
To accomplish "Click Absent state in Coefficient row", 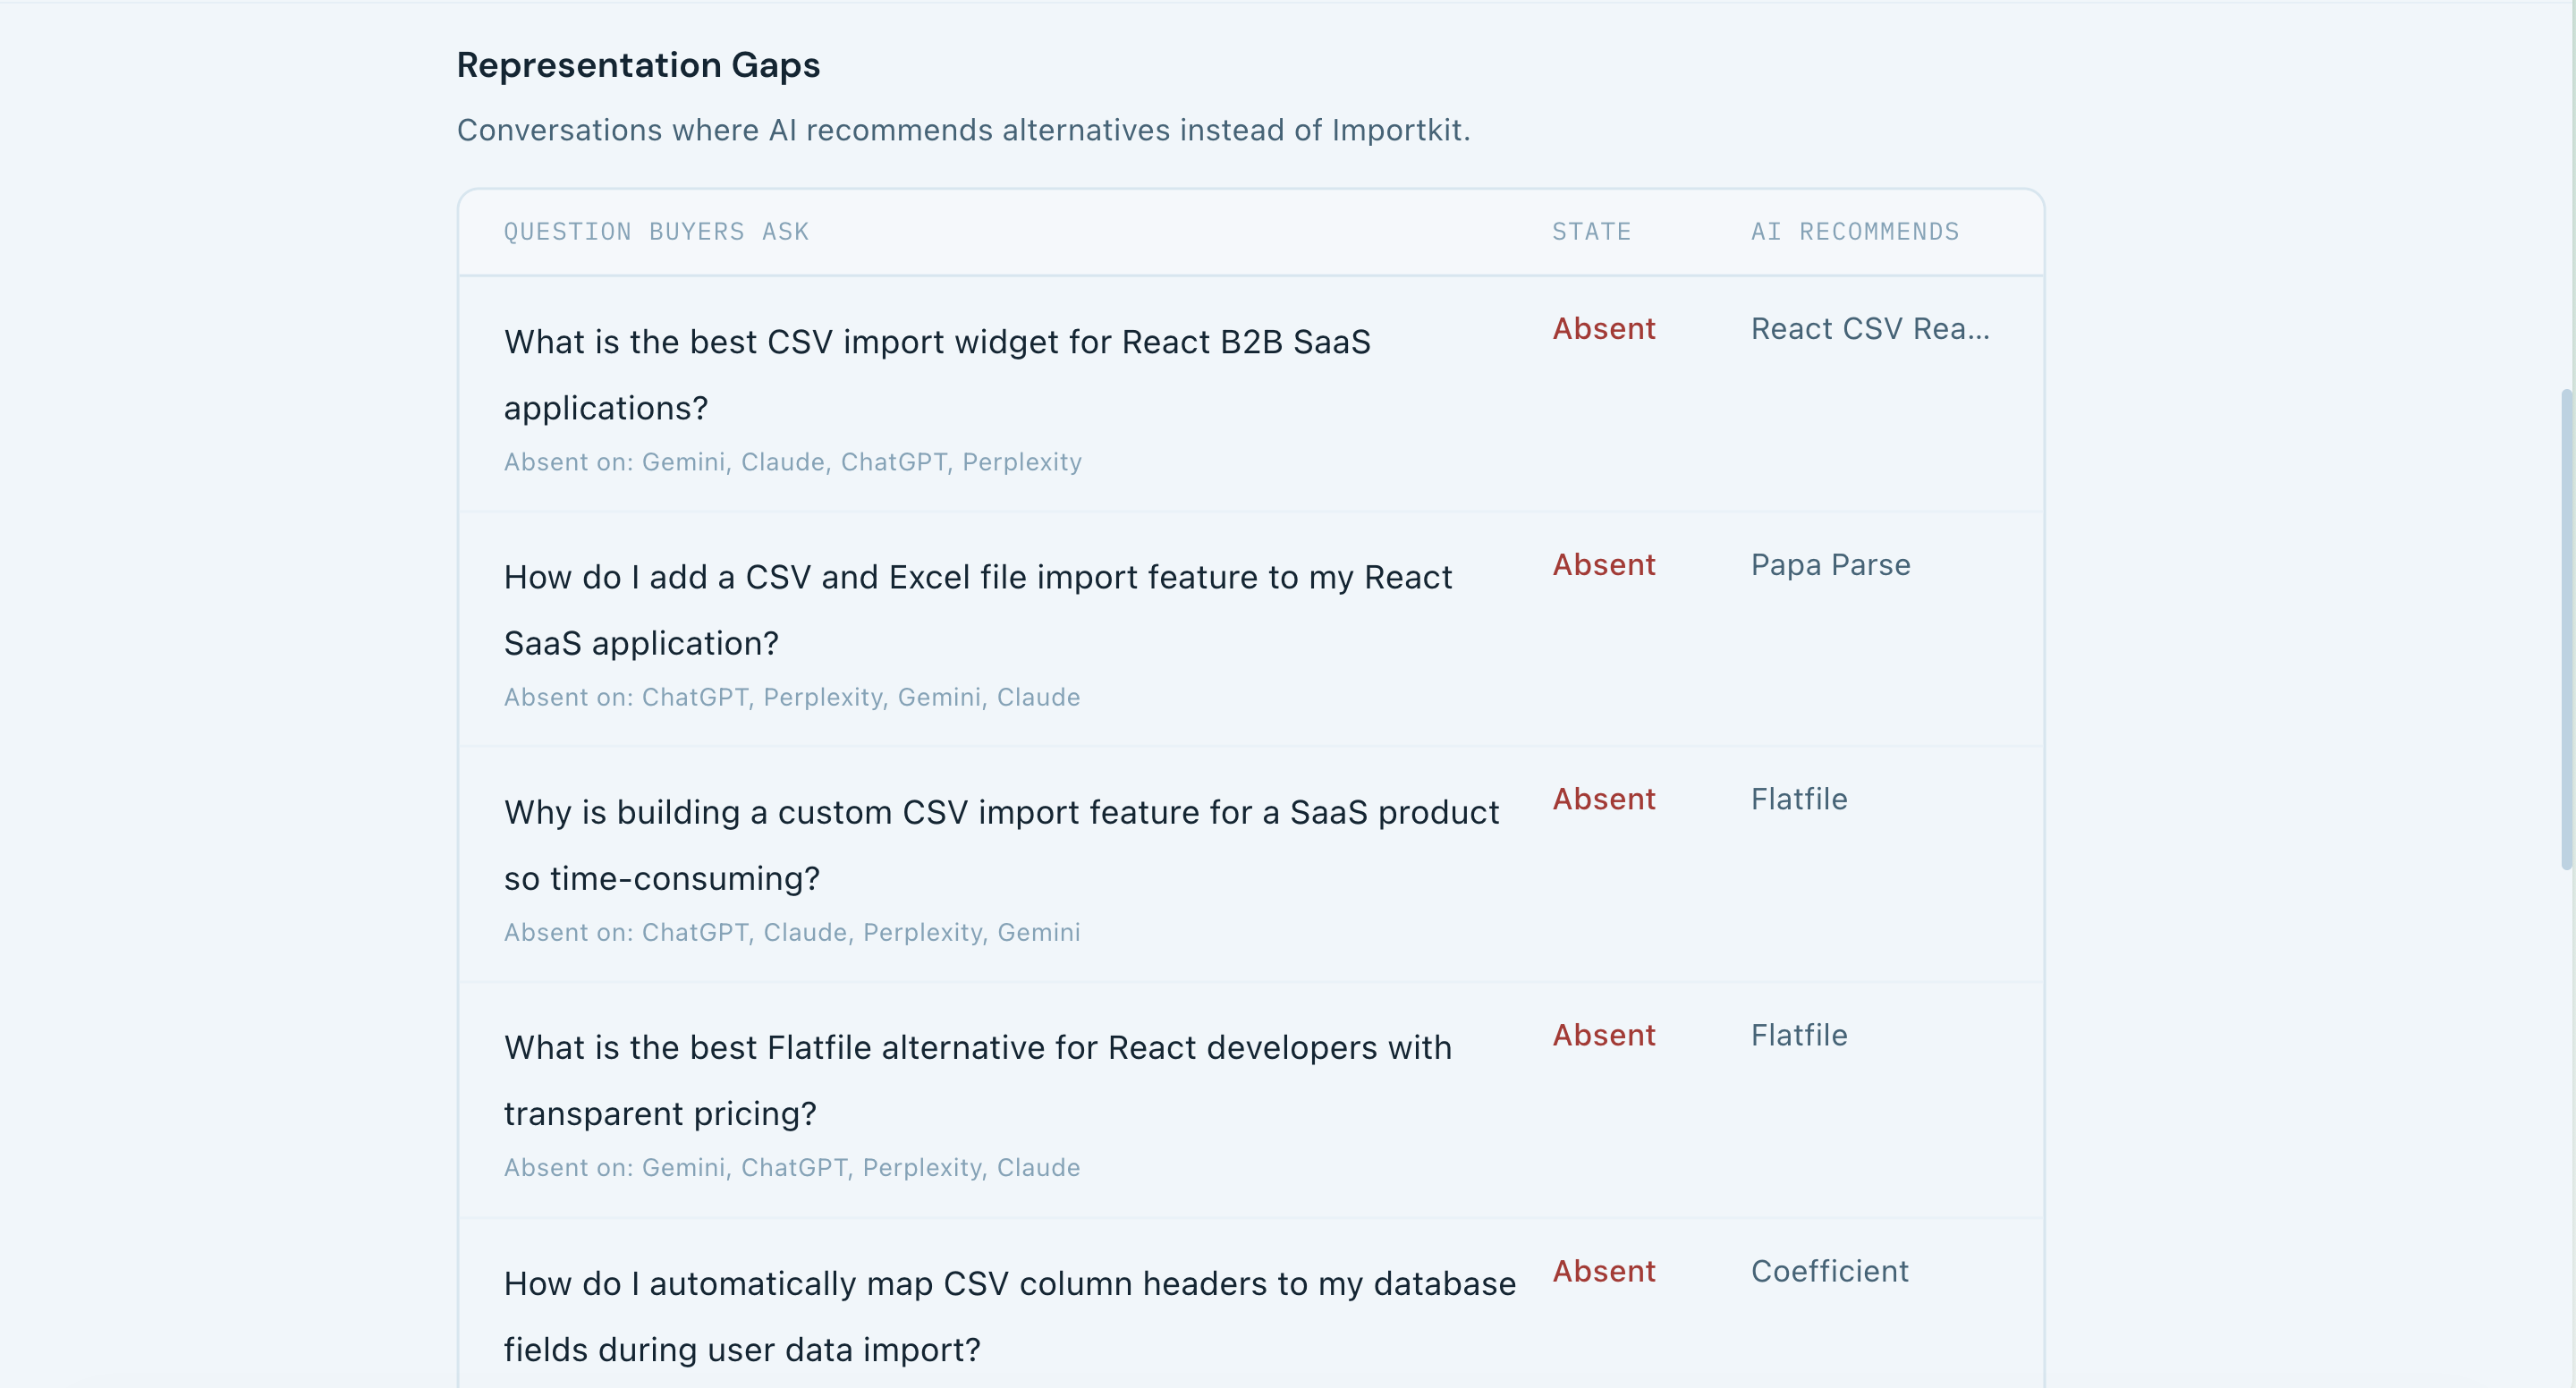I will coord(1603,1271).
